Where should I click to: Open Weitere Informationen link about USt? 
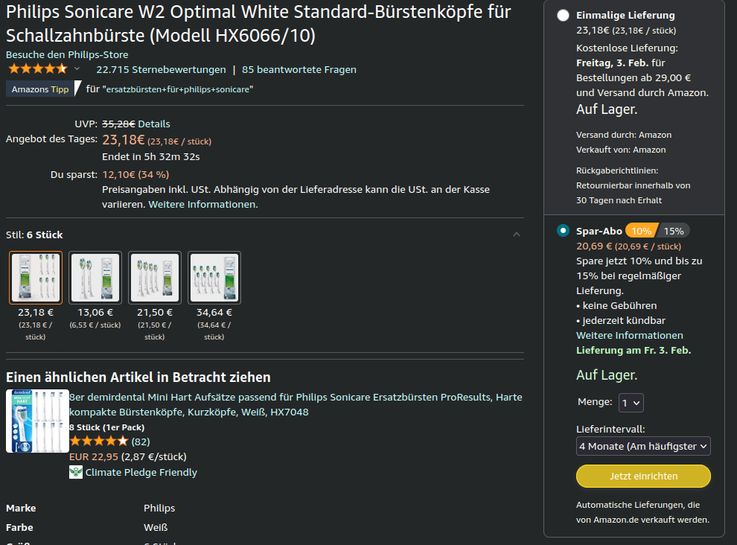(203, 204)
